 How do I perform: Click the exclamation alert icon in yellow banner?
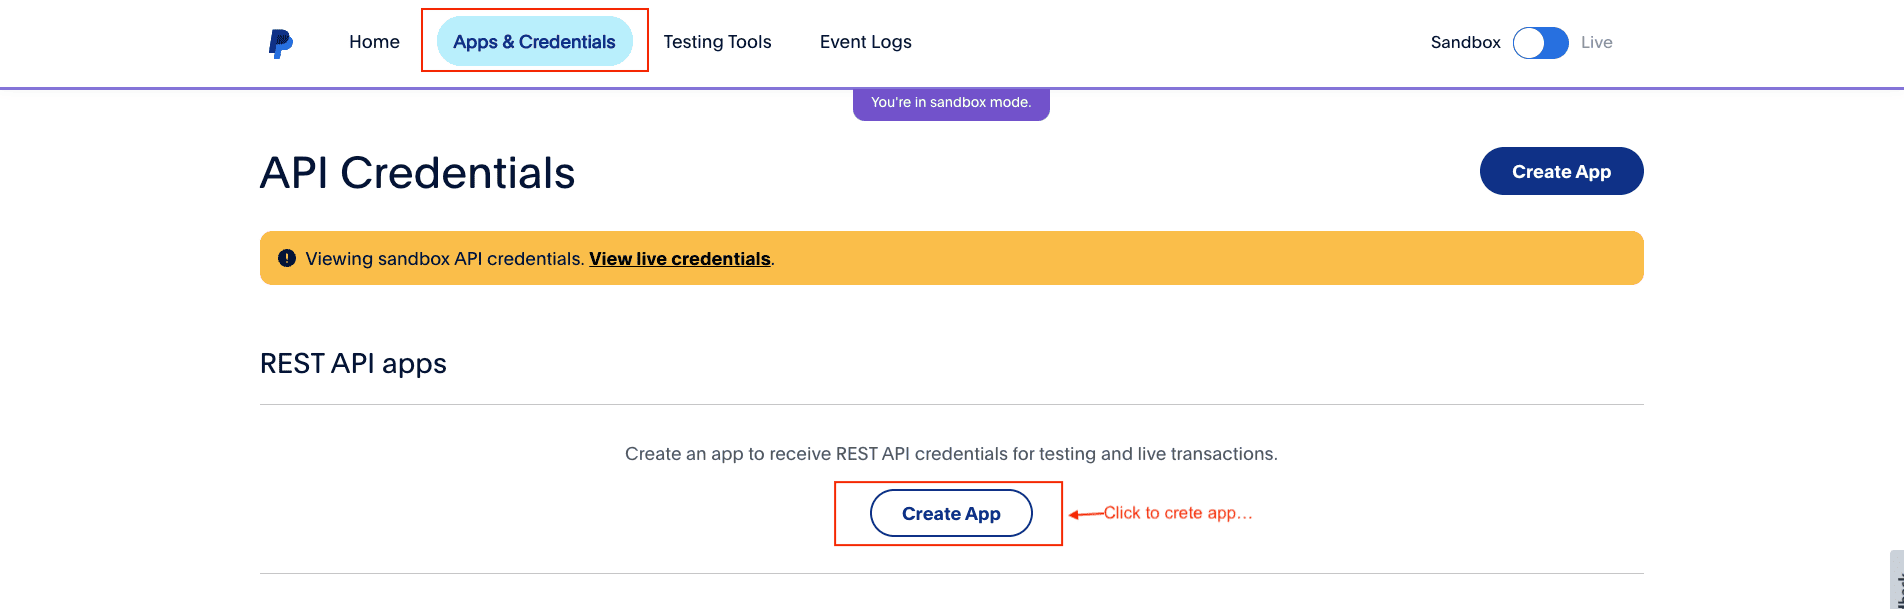(x=287, y=258)
